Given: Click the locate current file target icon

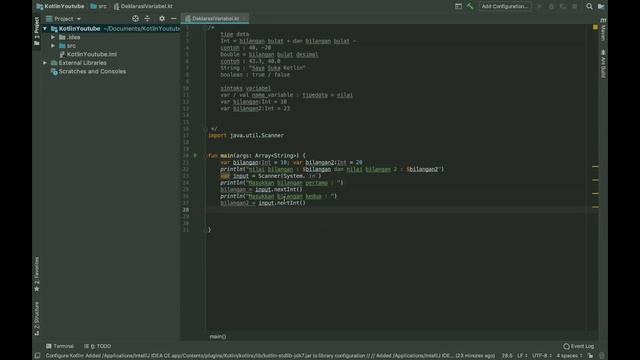Looking at the screenshot, I should point(135,19).
